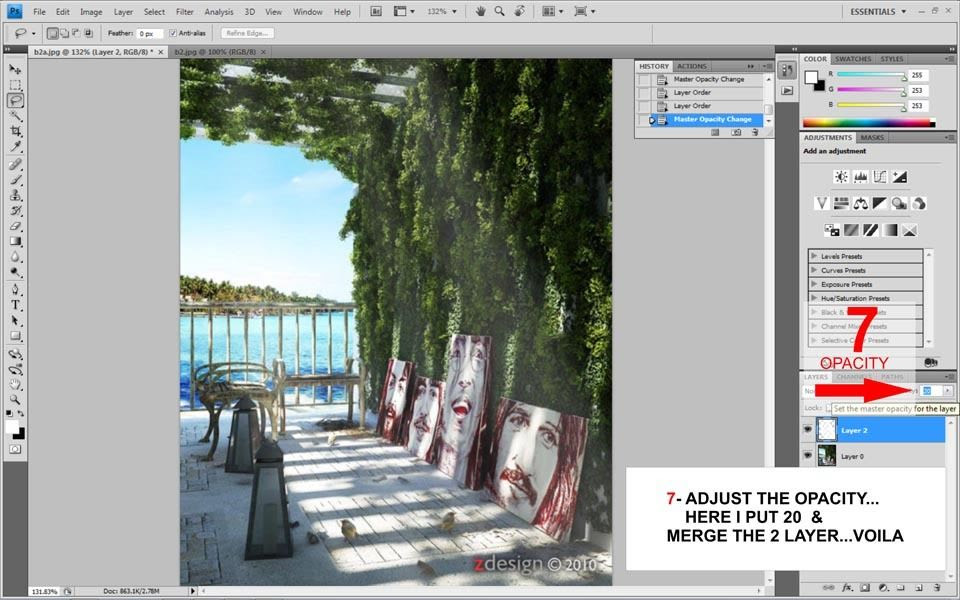Viewport: 960px width, 600px height.
Task: Delete current history state trash icon
Action: coord(755,132)
